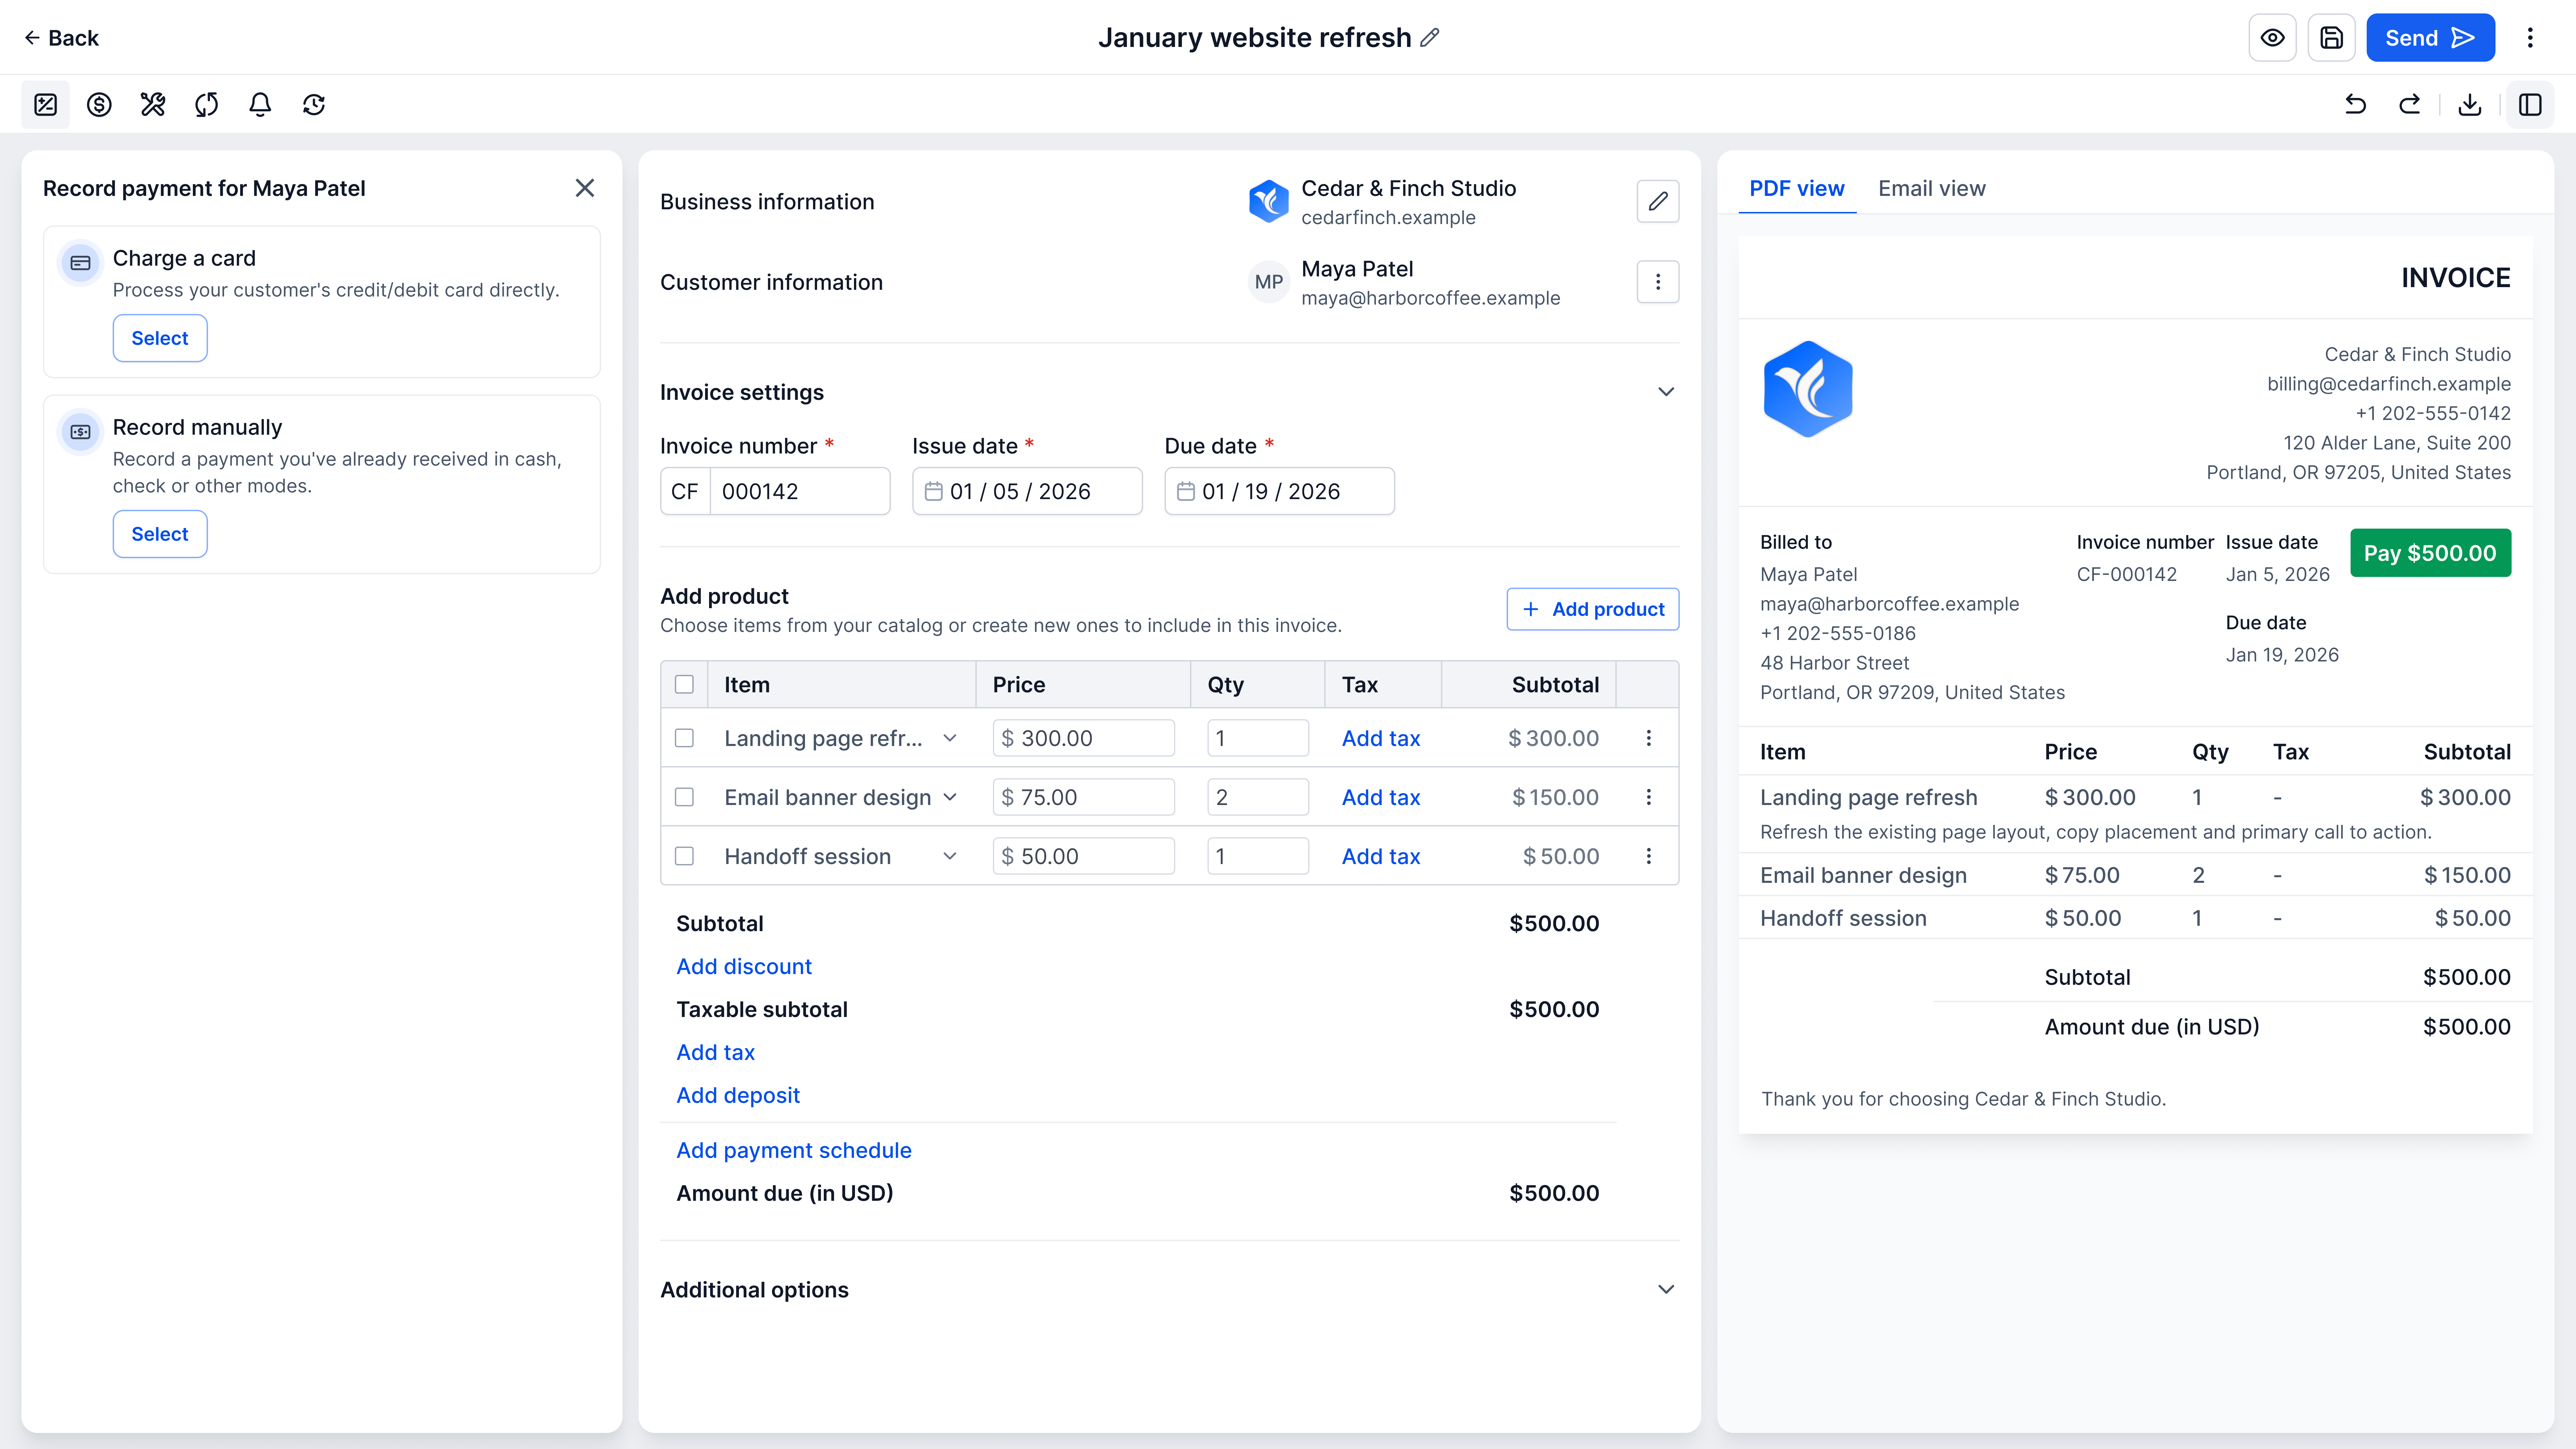Screen dimensions: 2576x1449
Task: Close the Record payment panel
Action: [x=585, y=188]
